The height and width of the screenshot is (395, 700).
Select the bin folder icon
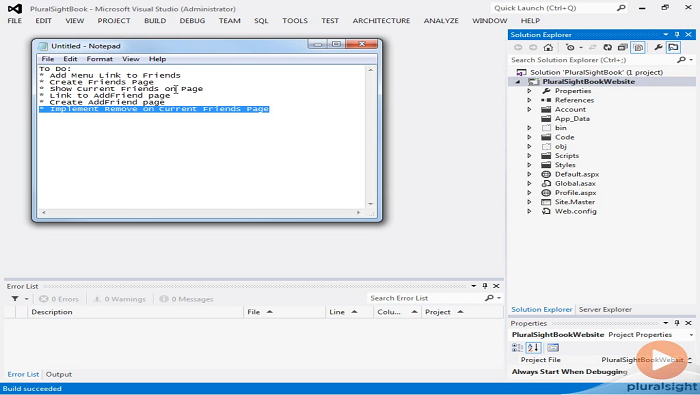coord(546,128)
